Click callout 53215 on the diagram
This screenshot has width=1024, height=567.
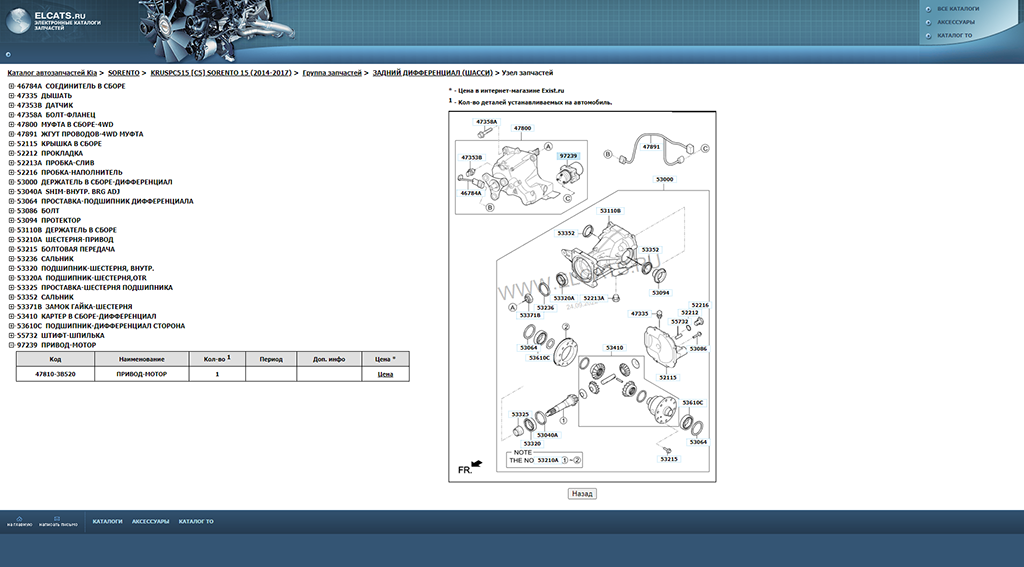pyautogui.click(x=668, y=459)
